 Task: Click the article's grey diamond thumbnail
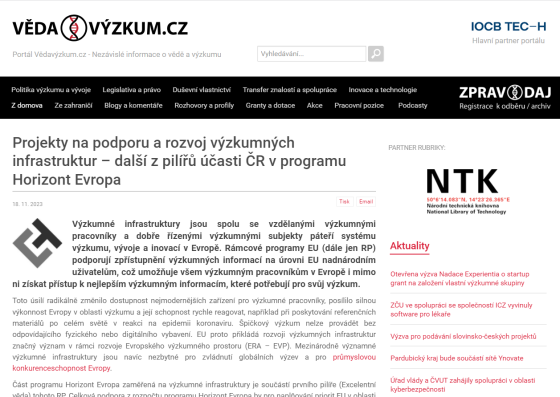pyautogui.click(x=37, y=243)
